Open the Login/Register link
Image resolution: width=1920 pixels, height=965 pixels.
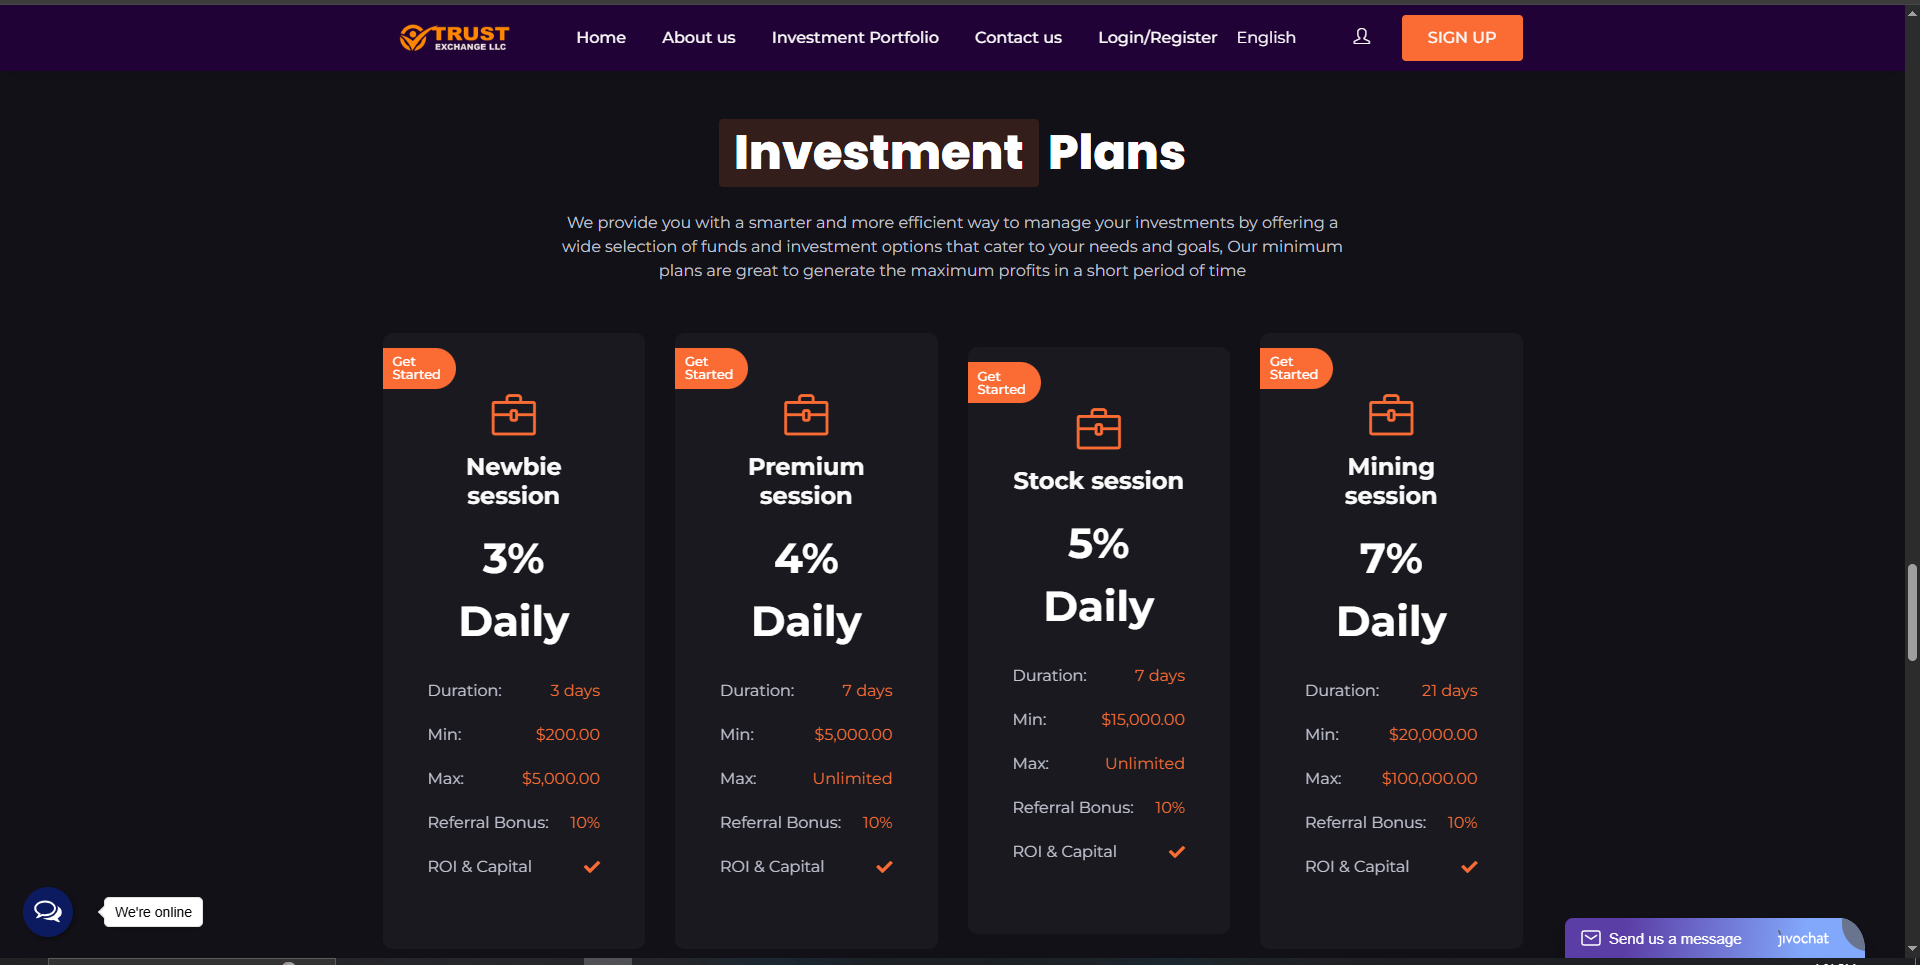(1157, 37)
